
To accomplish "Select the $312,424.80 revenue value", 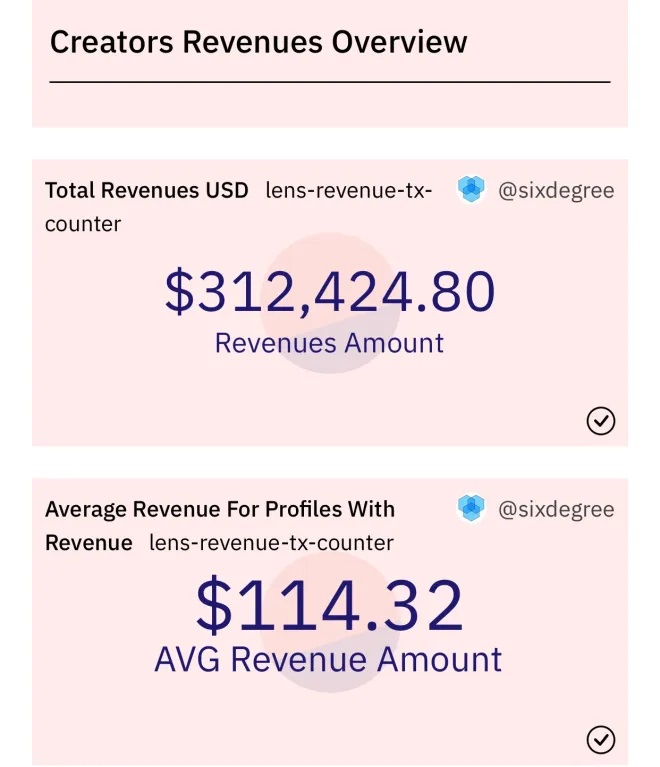I will coord(330,292).
